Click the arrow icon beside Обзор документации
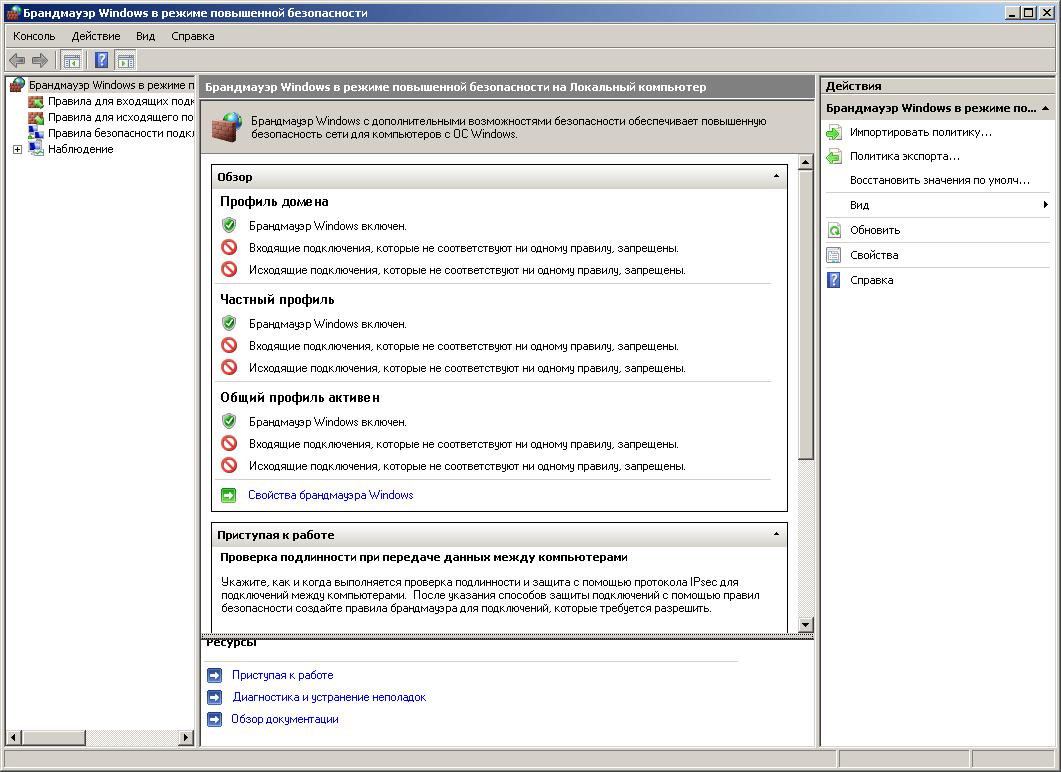1061x772 pixels. (x=215, y=719)
